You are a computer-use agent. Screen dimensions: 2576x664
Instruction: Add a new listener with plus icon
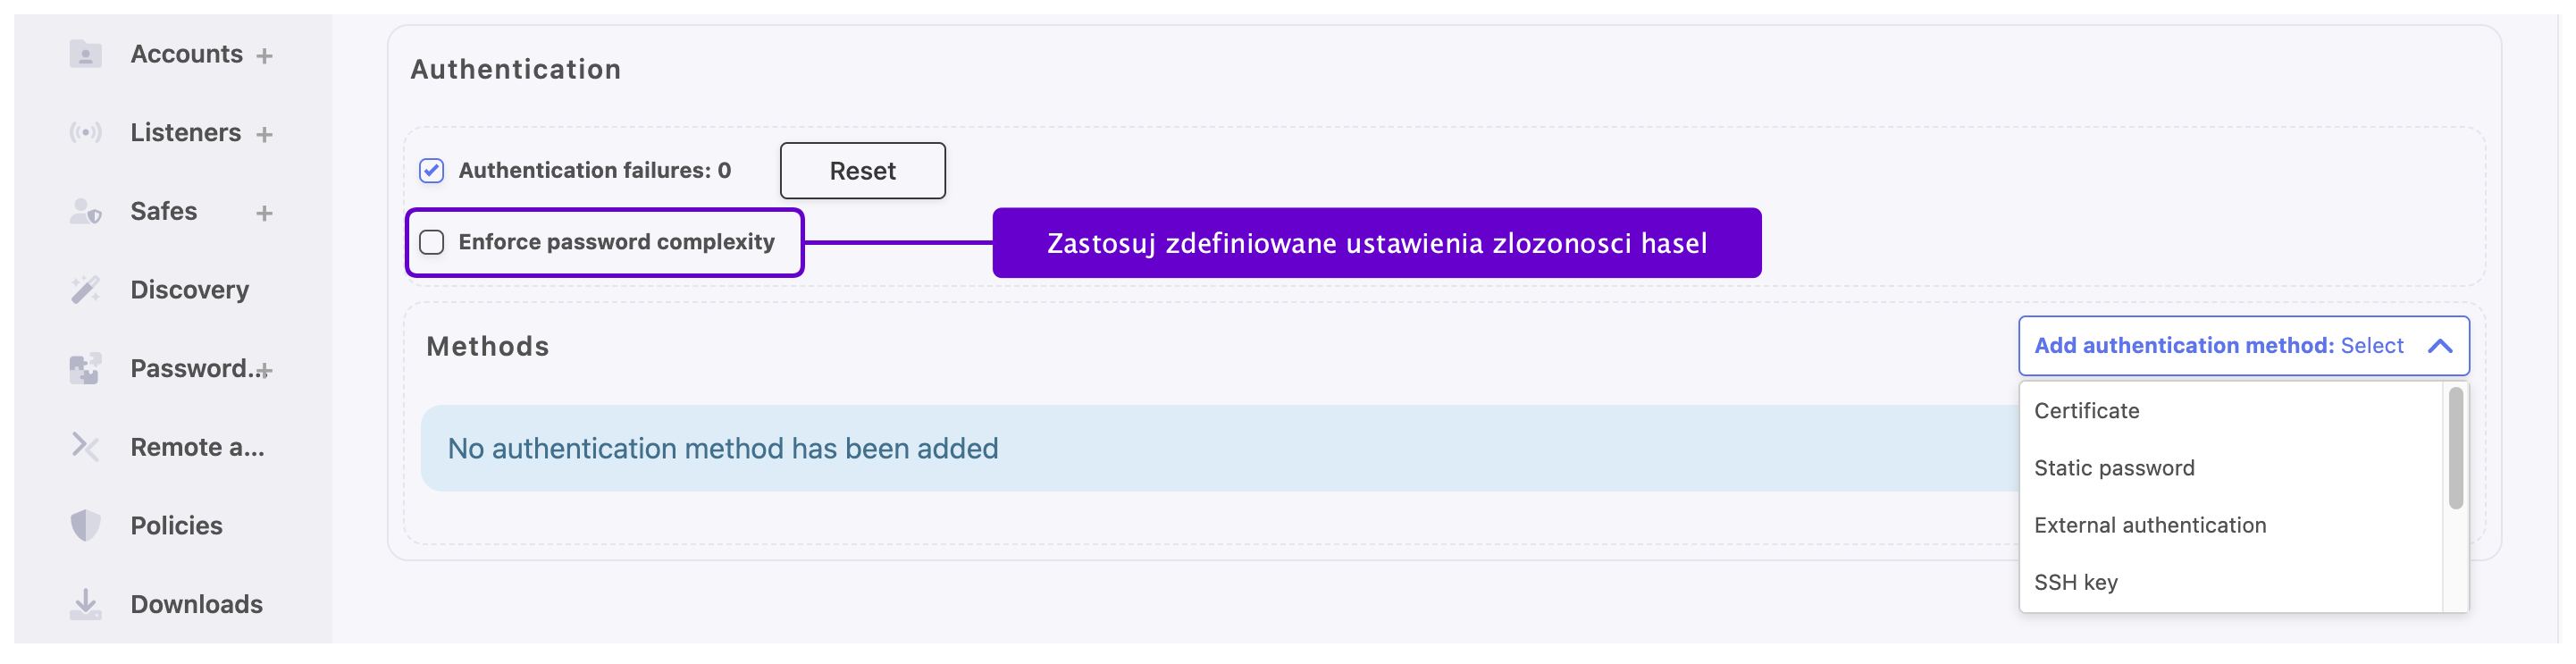tap(264, 134)
